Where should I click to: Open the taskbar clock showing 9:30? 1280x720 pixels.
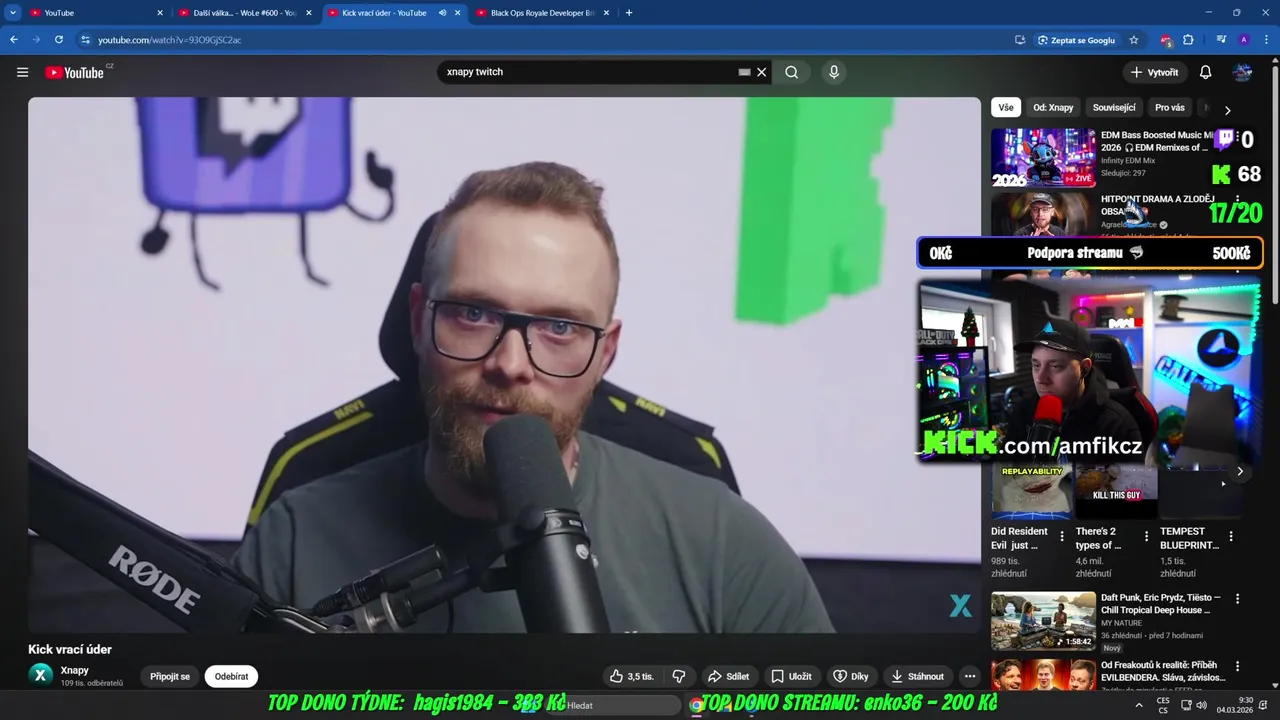[1235, 705]
